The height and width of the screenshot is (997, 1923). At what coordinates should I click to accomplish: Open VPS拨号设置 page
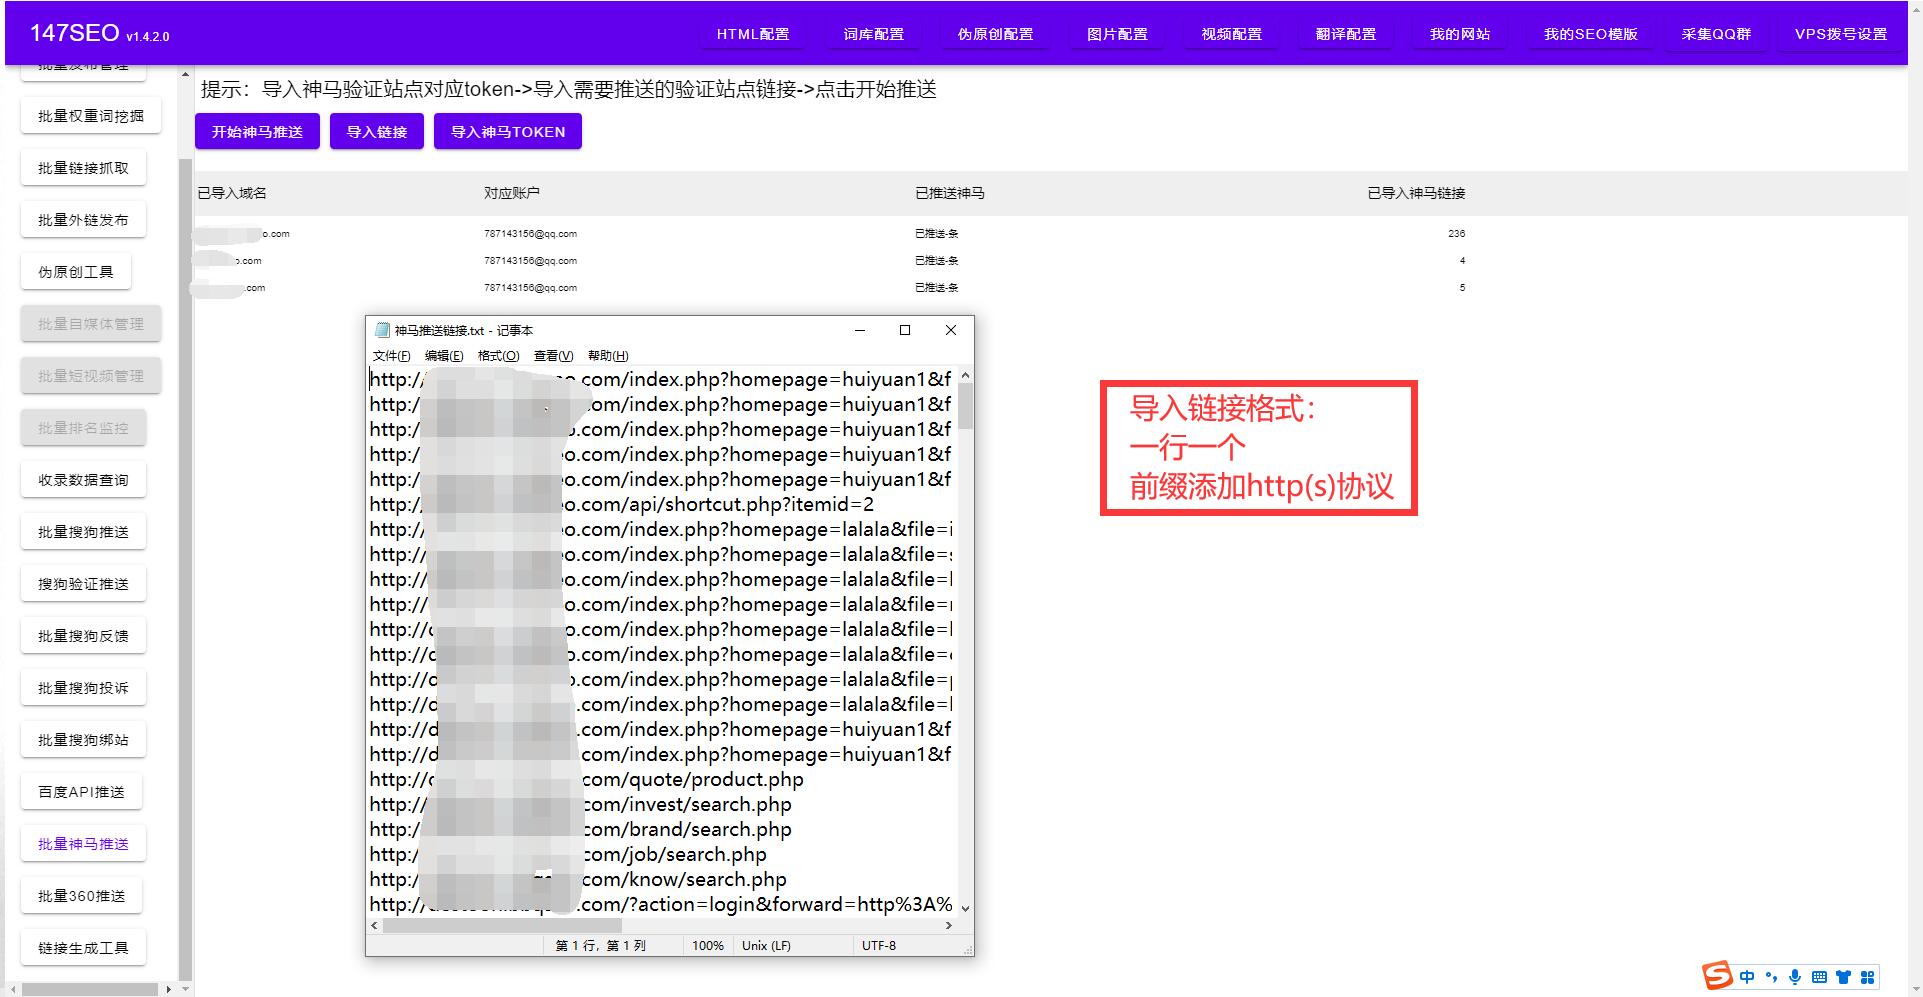click(1840, 34)
